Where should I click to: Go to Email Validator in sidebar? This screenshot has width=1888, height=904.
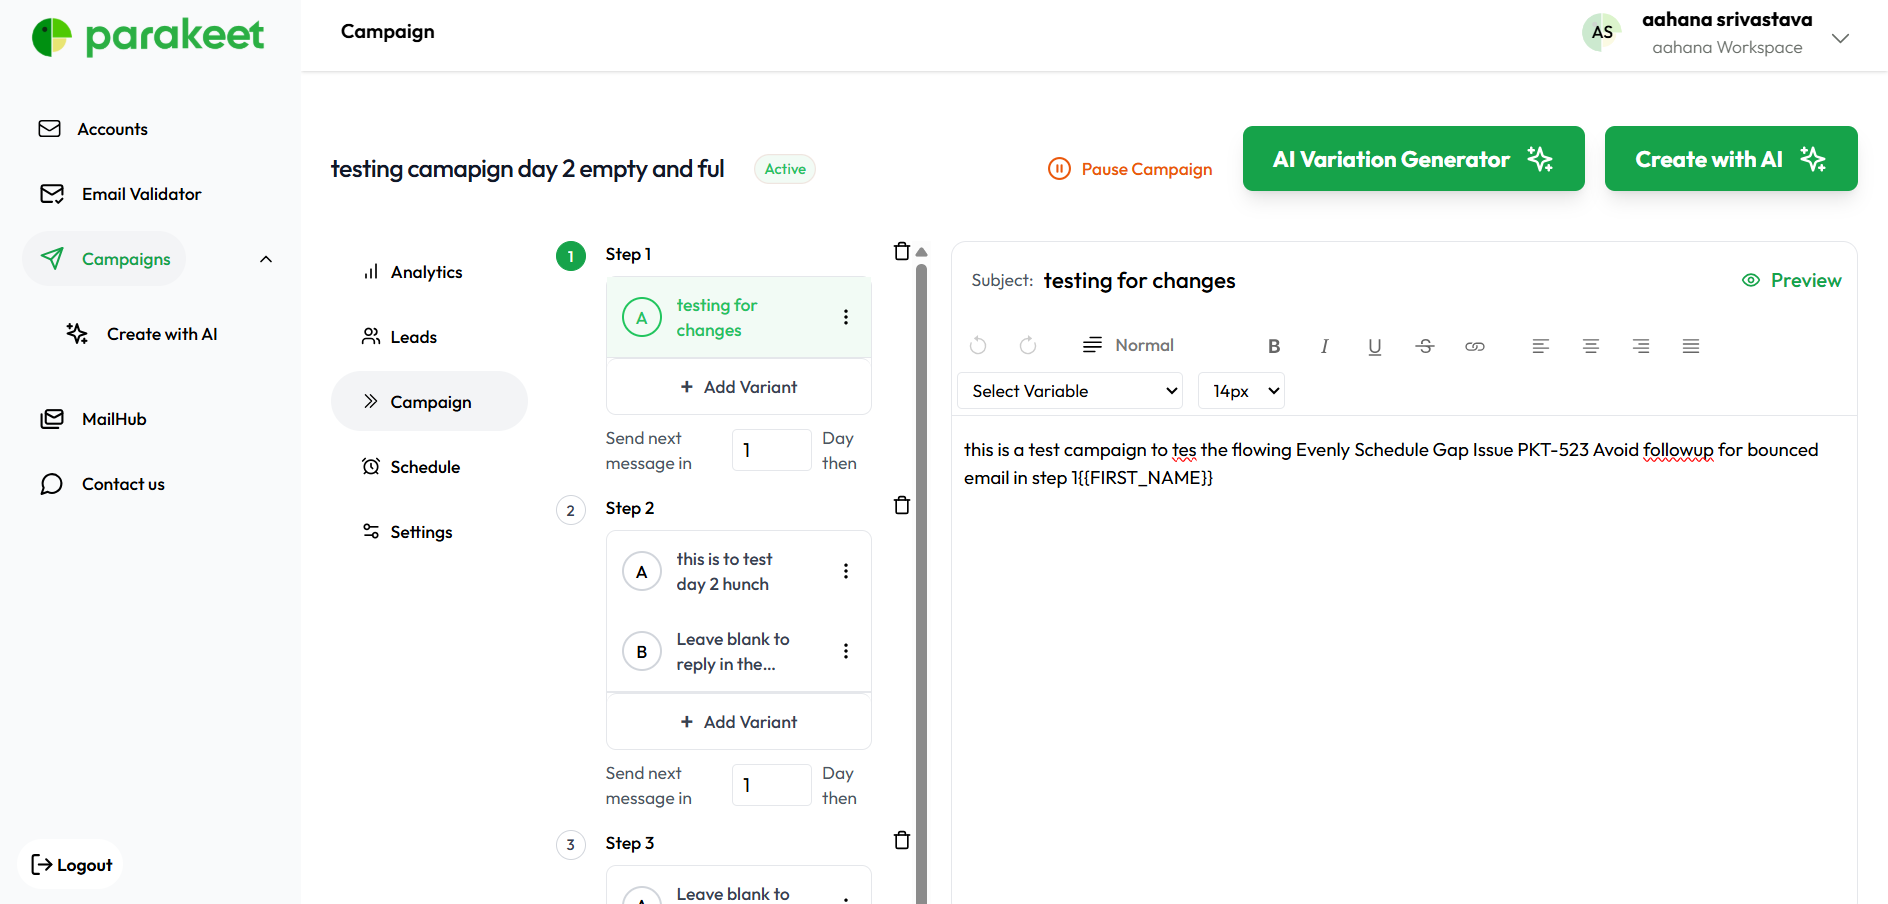click(x=141, y=194)
